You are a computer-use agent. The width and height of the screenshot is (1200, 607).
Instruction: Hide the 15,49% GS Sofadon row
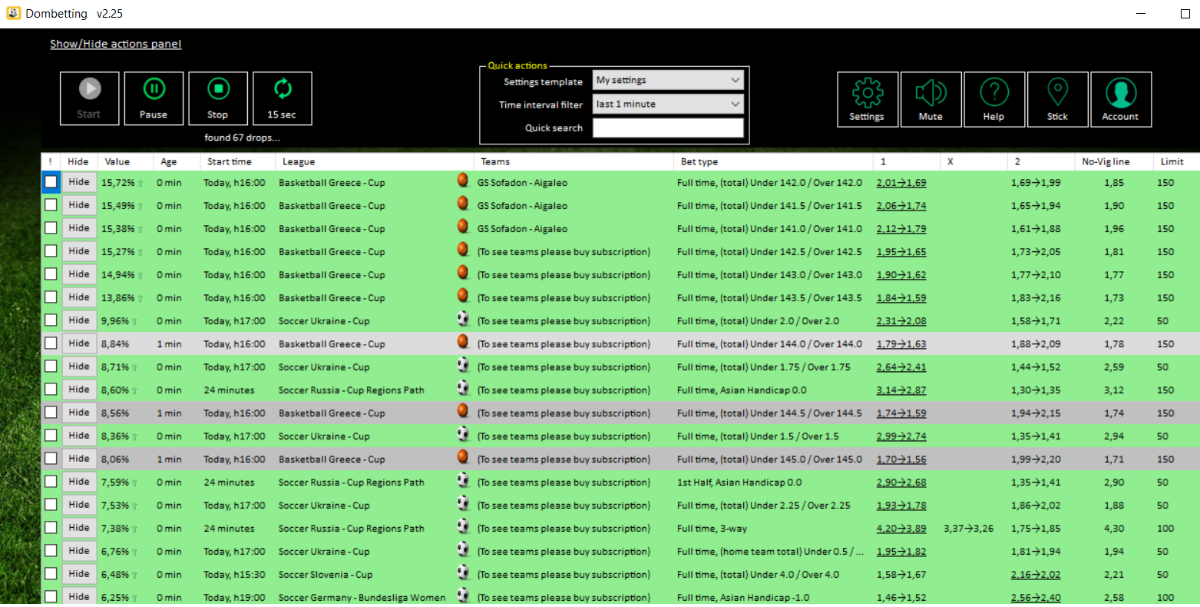pyautogui.click(x=78, y=205)
